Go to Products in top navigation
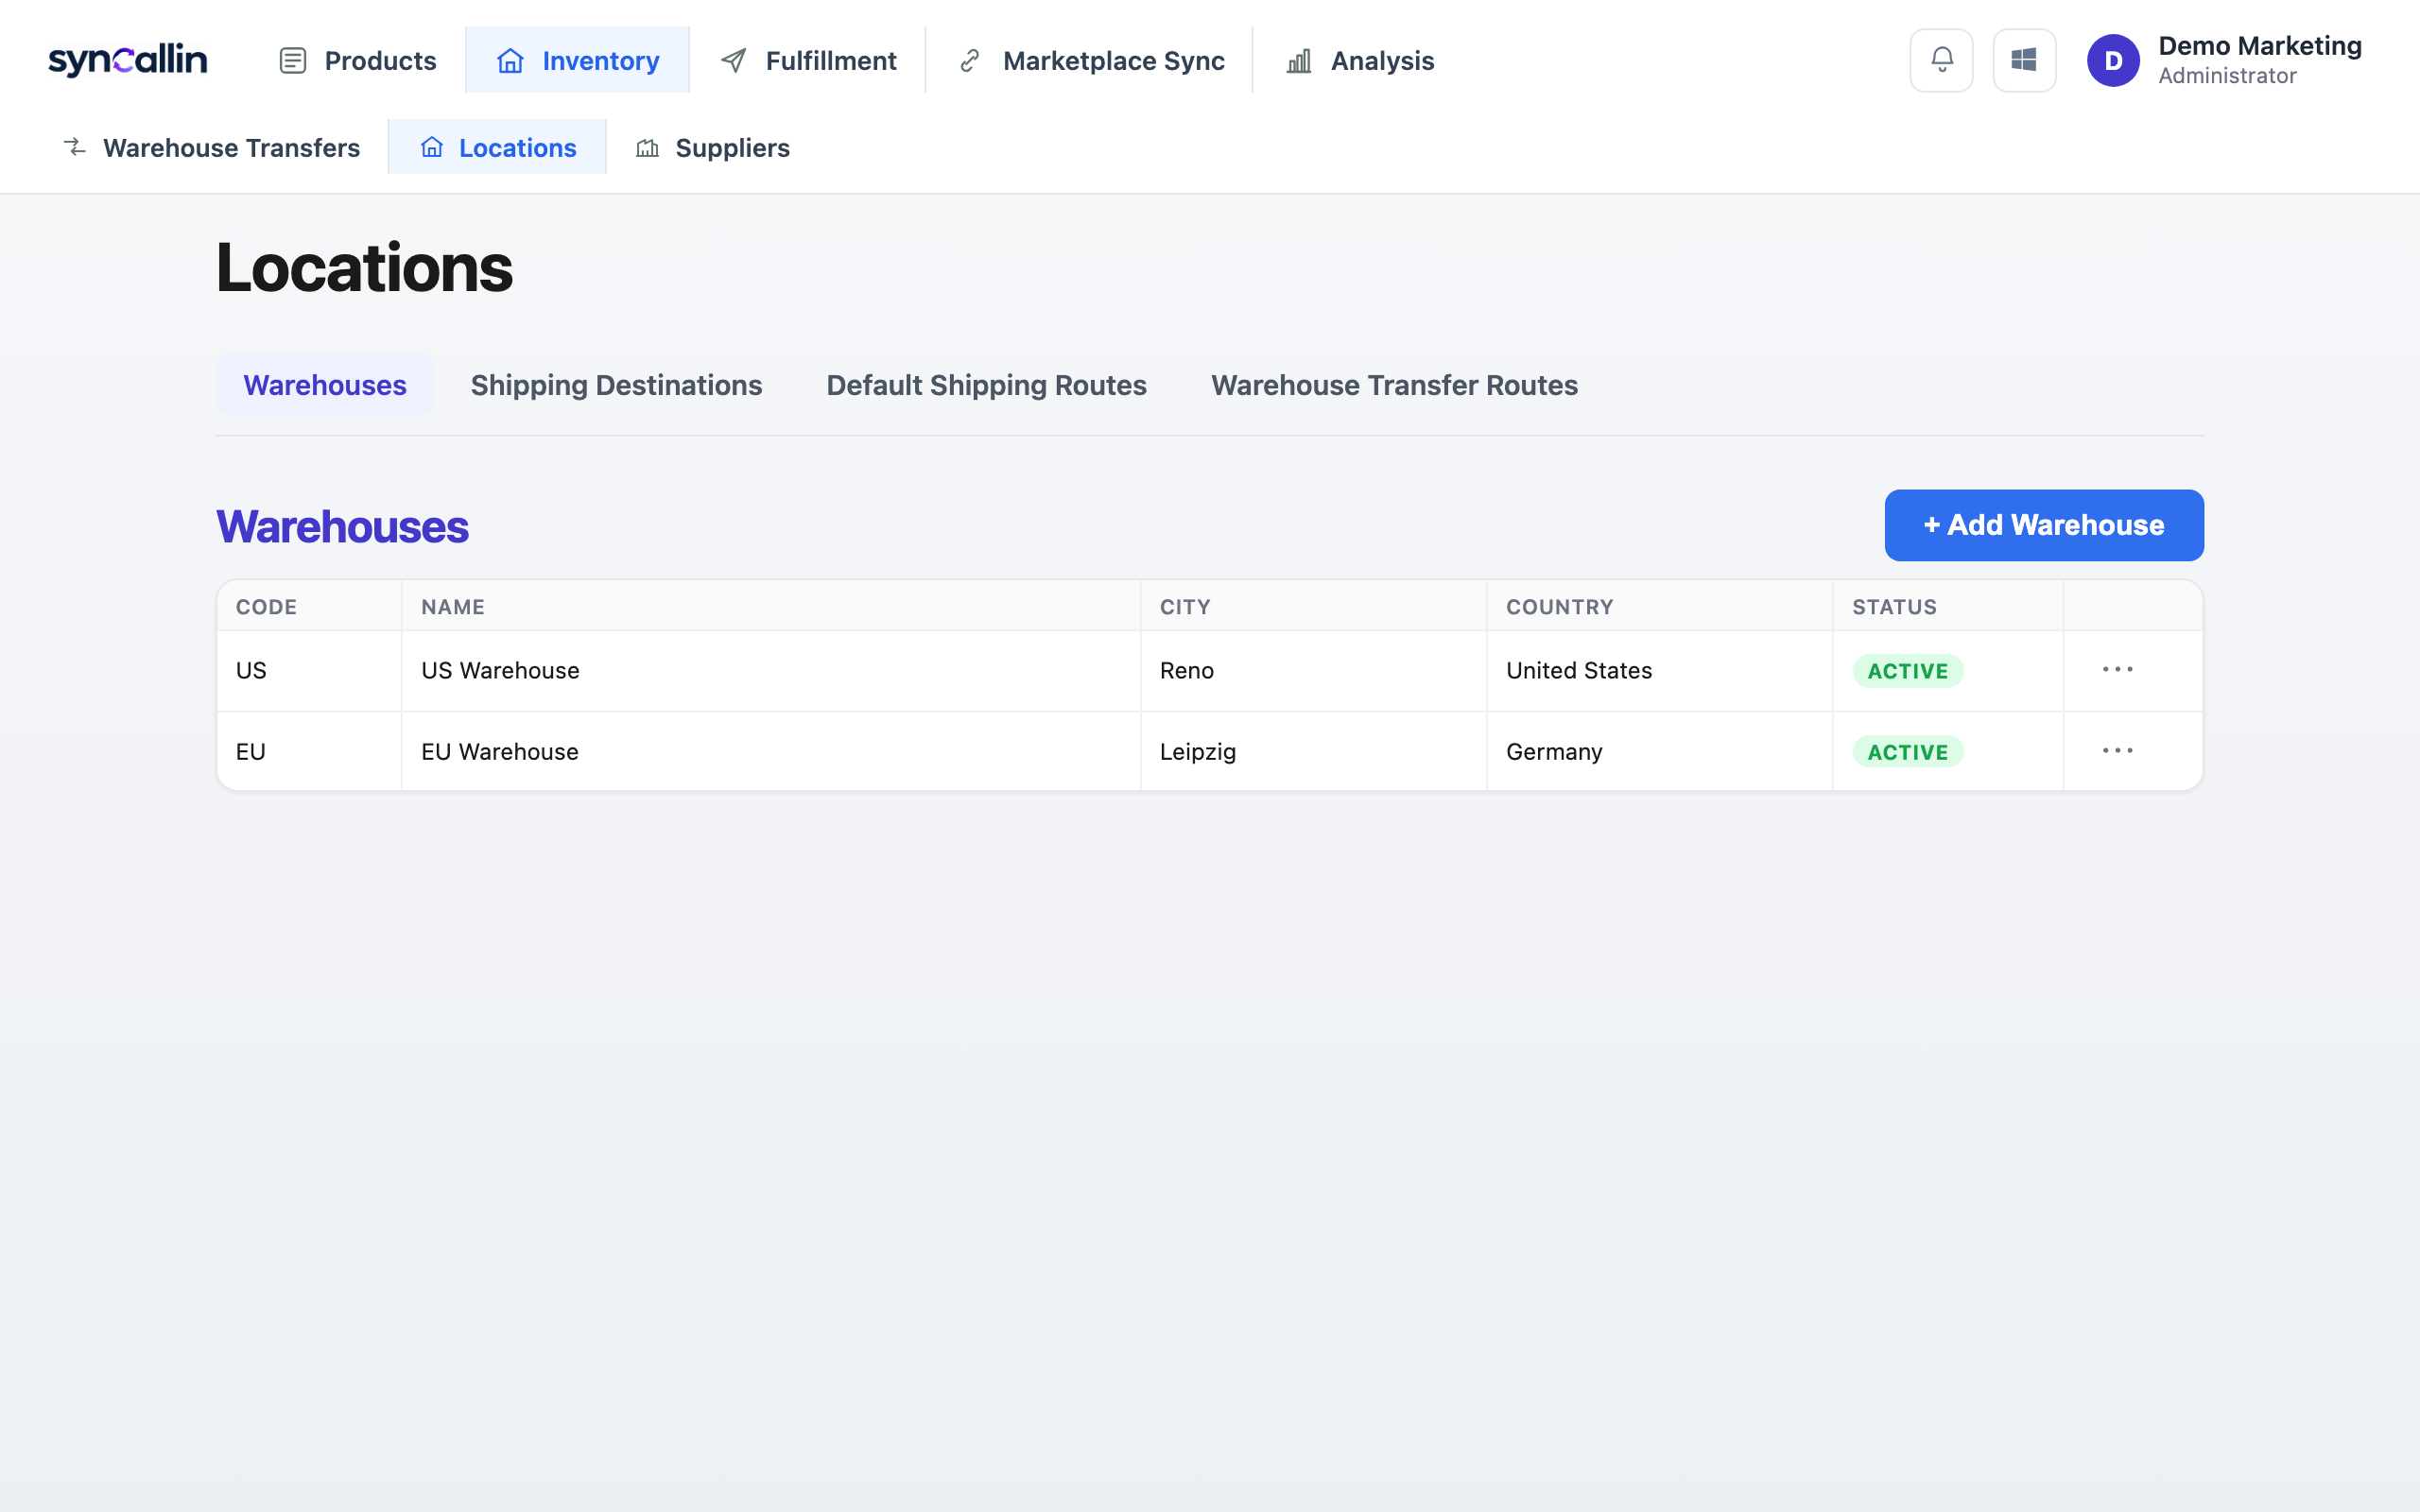 pos(357,60)
